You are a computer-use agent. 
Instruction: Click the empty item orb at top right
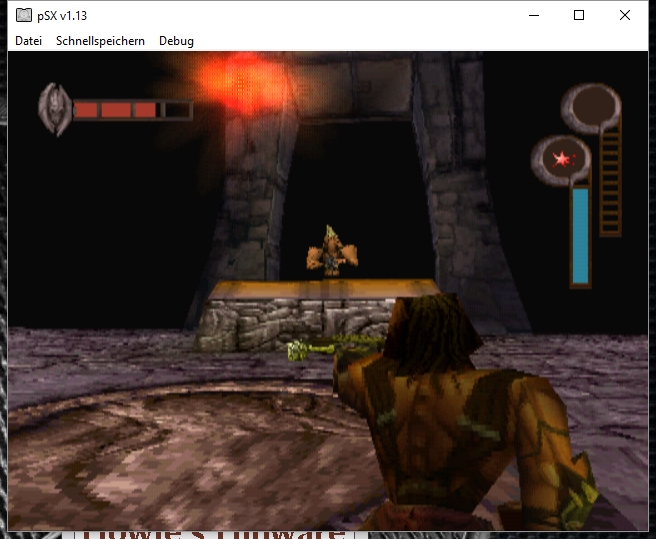coord(592,107)
